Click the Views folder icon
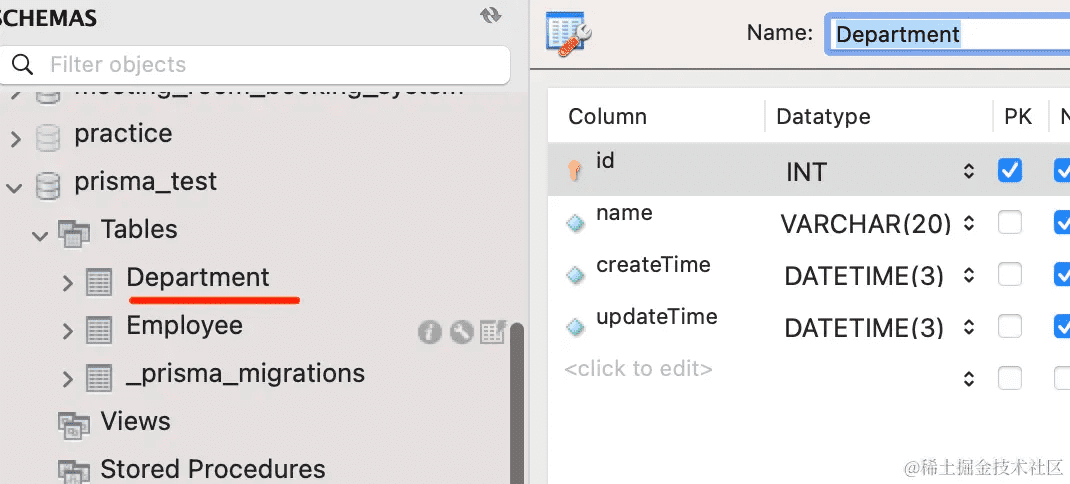This screenshot has height=484, width=1070. 74,423
